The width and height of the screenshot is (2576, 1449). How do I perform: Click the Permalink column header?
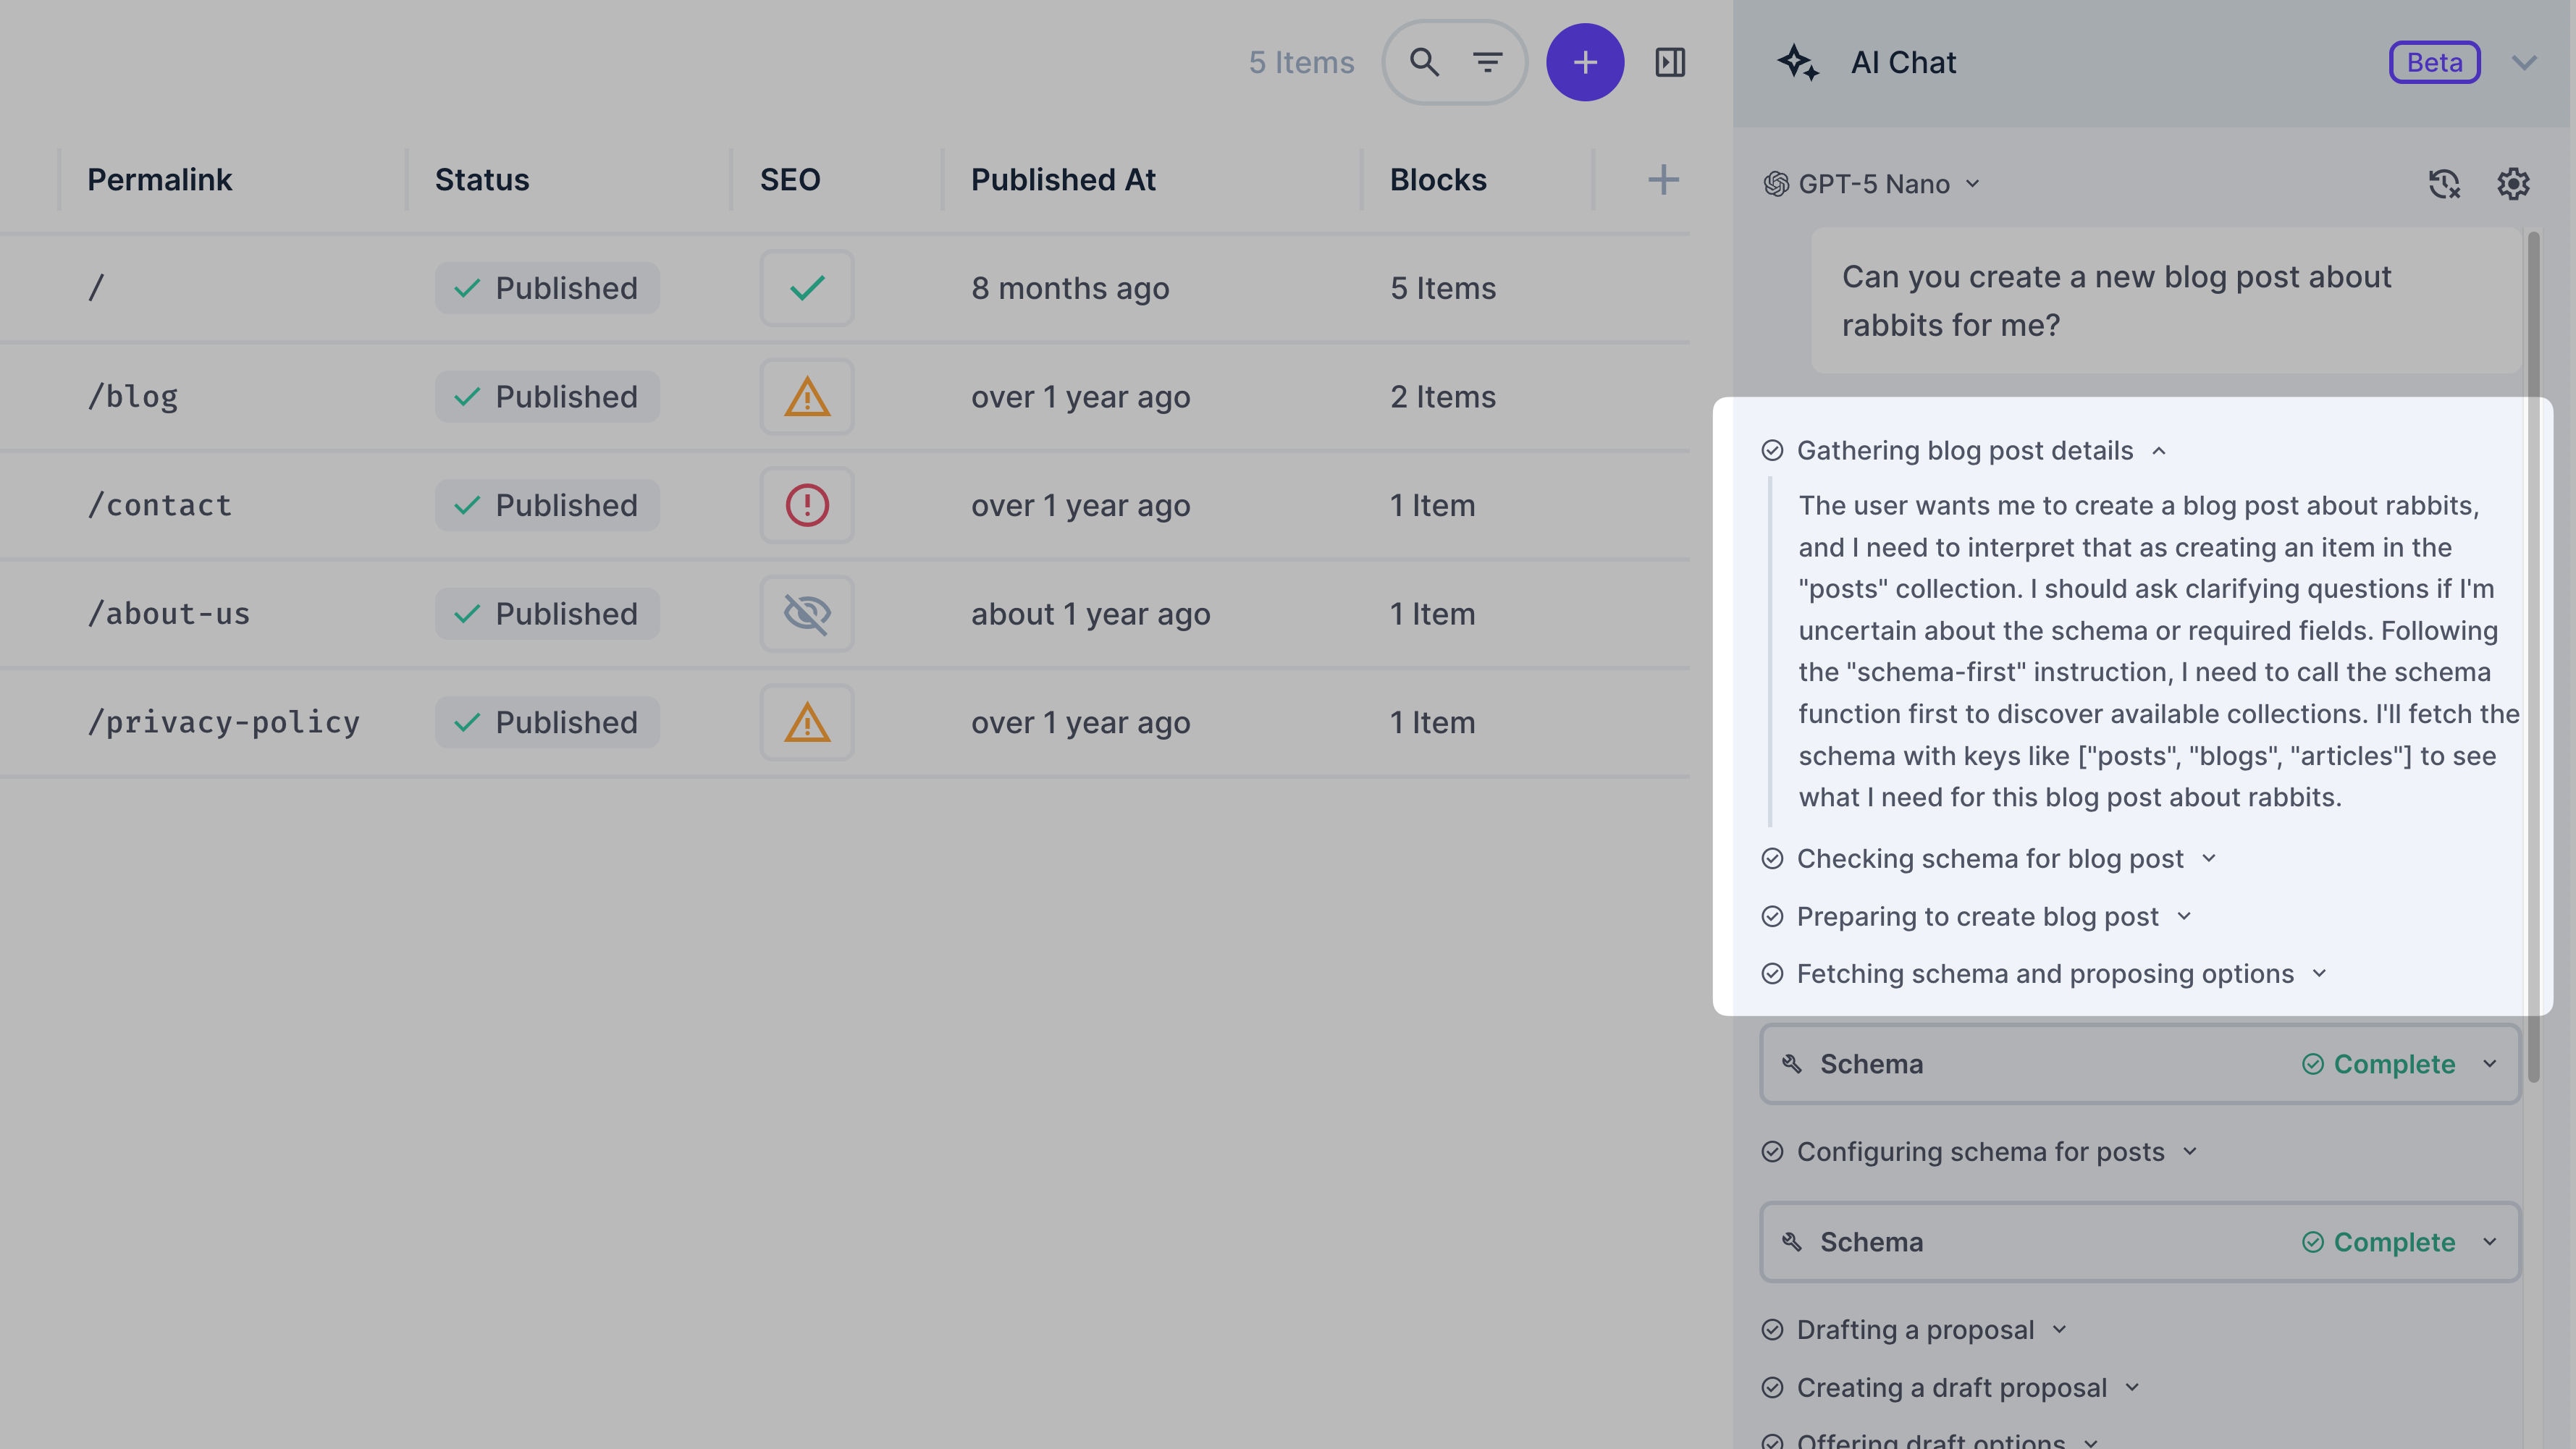click(160, 180)
